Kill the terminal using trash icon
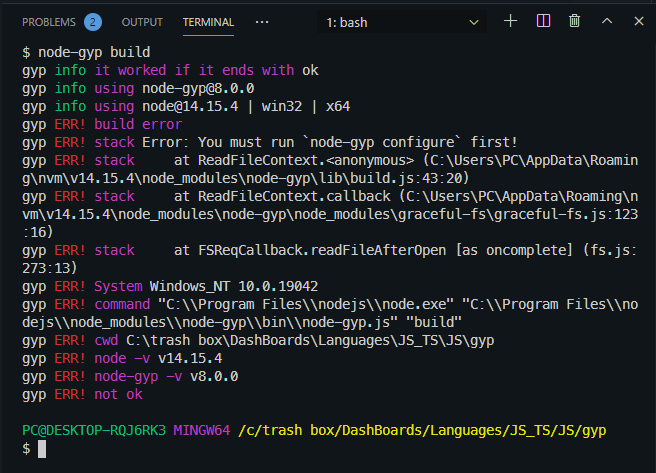 (574, 21)
